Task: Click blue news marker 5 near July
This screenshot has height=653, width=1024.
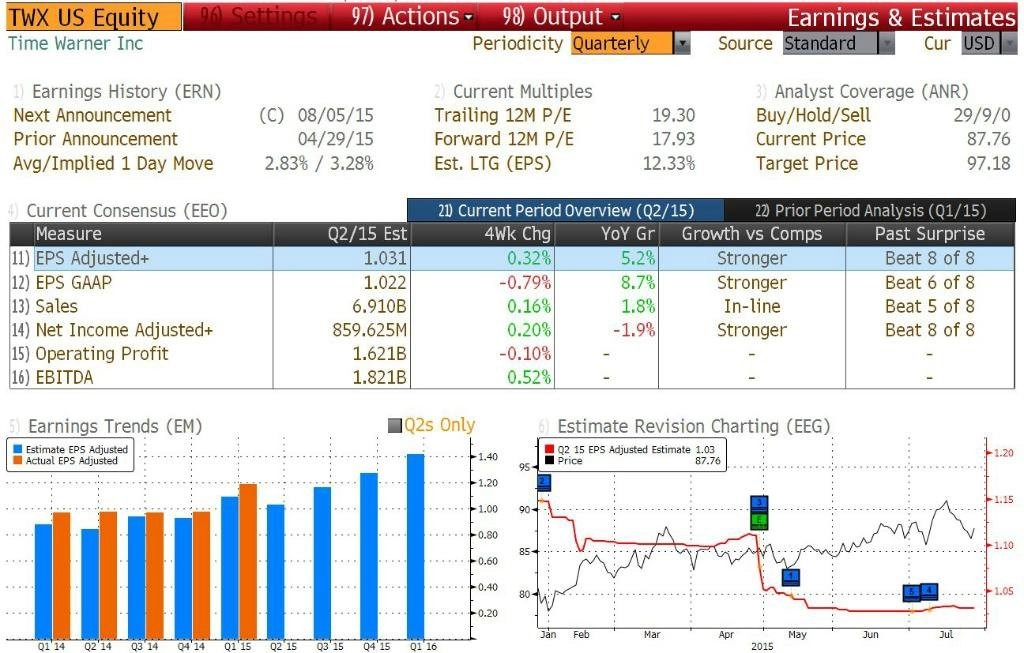Action: [x=912, y=592]
